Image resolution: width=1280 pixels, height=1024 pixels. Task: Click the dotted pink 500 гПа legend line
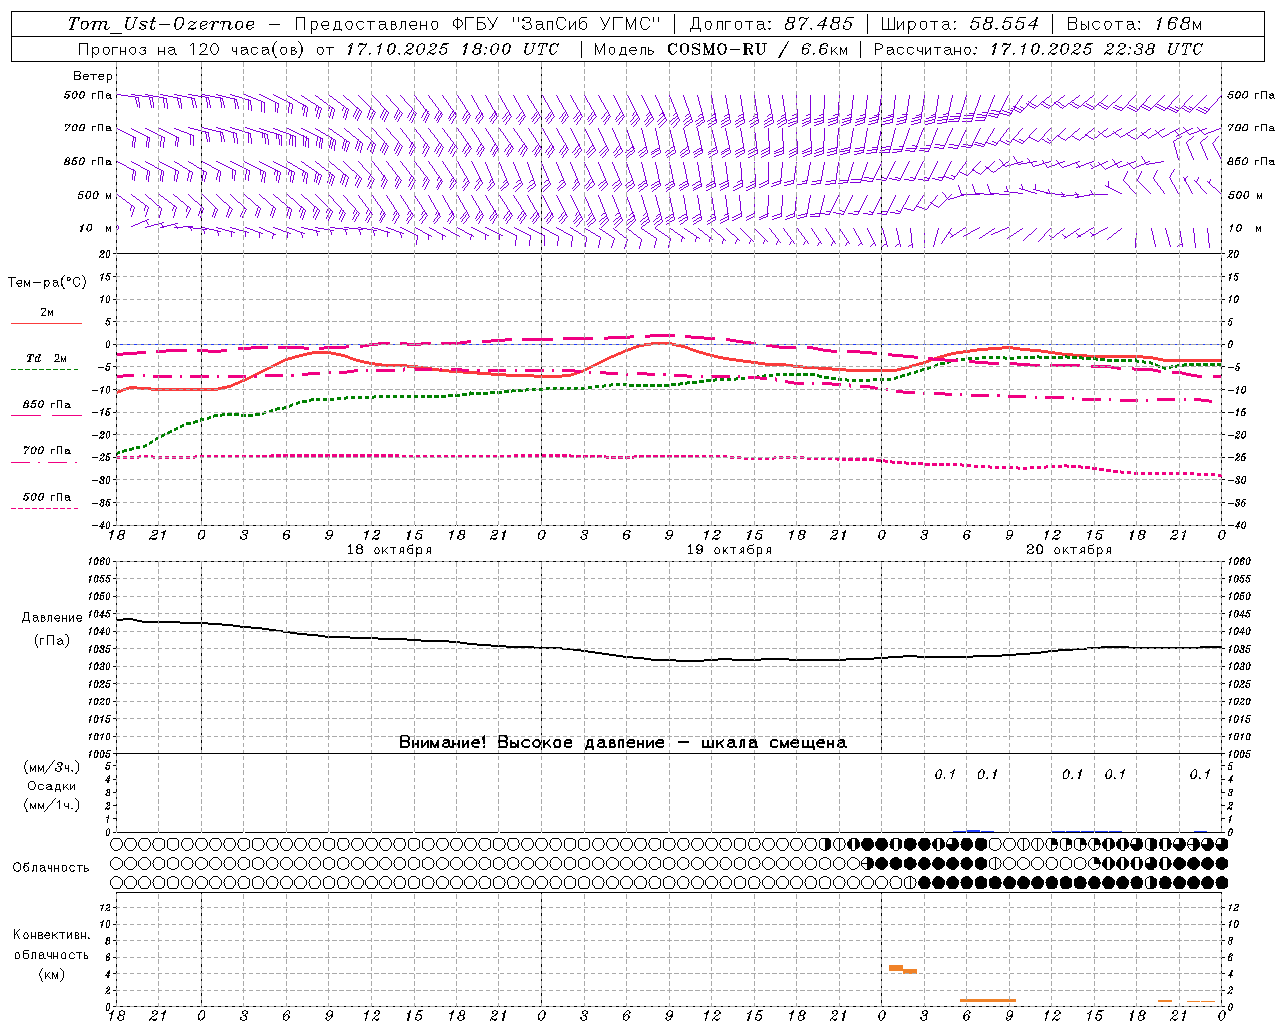point(44,509)
